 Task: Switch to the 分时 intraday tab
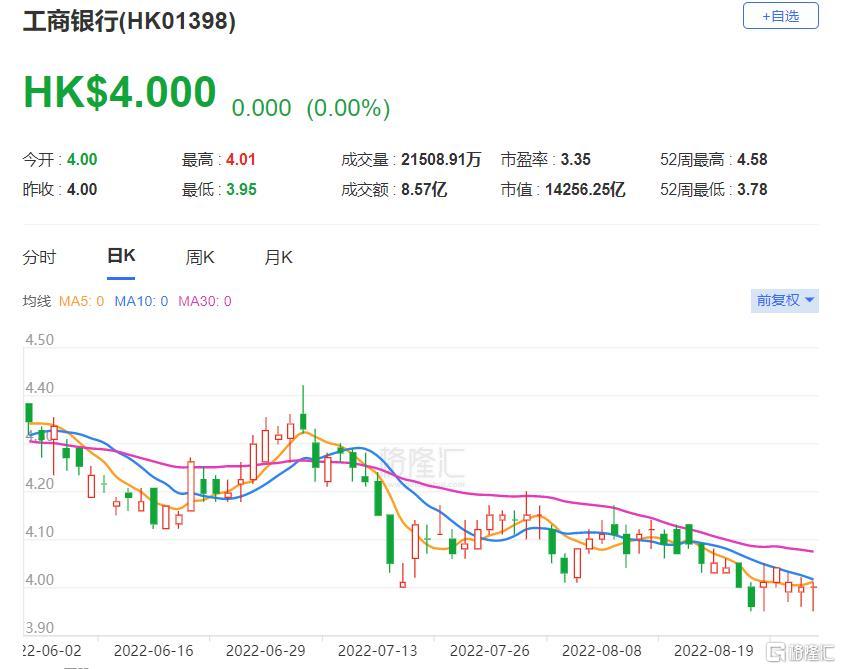tap(39, 257)
